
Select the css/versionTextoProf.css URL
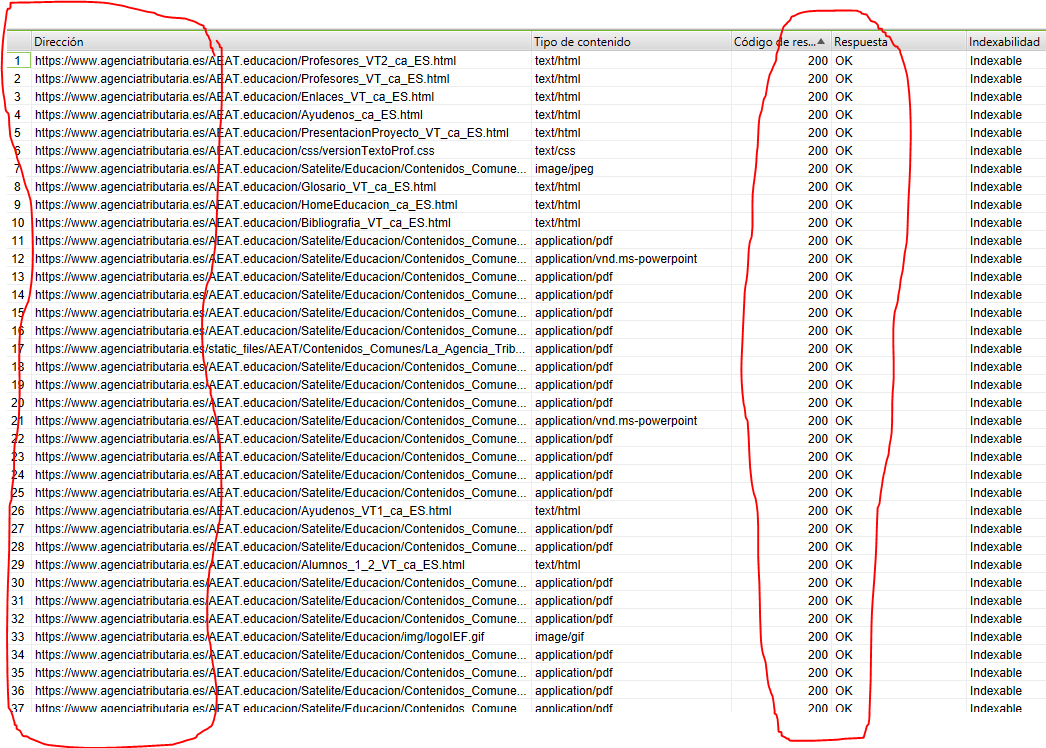point(235,151)
